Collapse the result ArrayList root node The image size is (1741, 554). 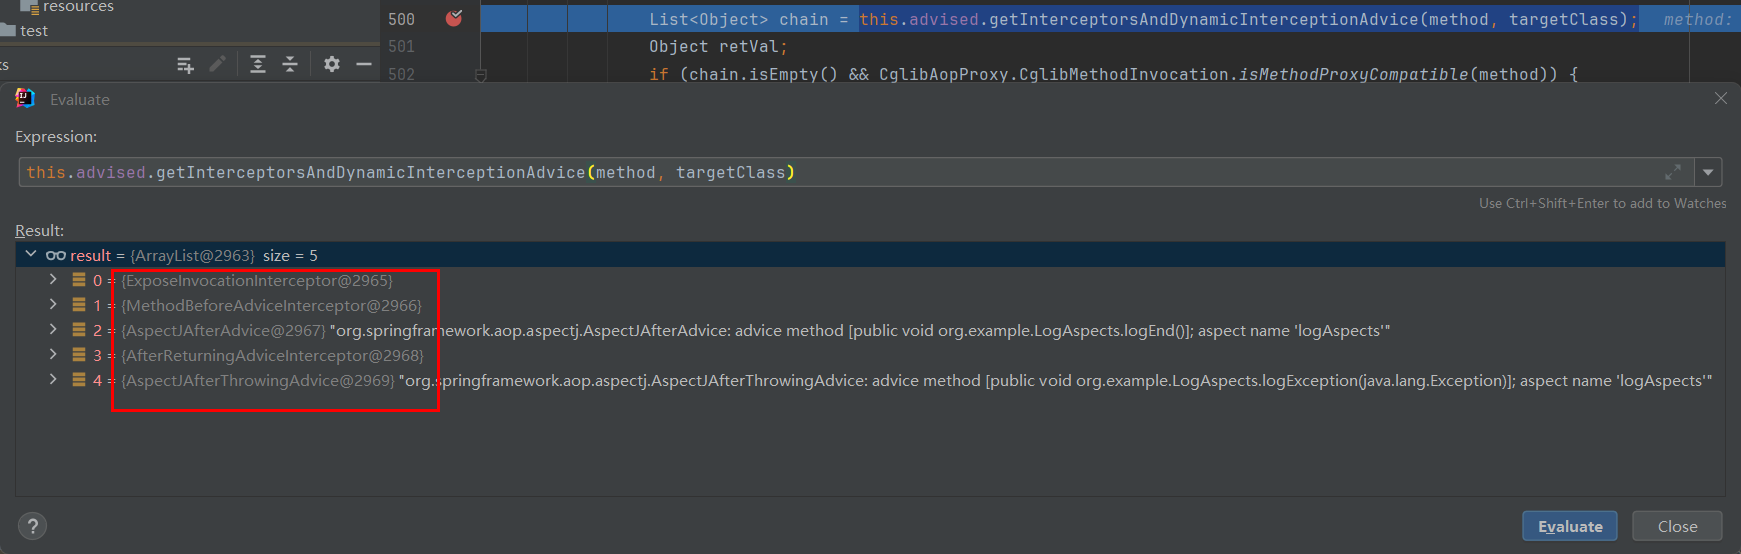(x=31, y=255)
